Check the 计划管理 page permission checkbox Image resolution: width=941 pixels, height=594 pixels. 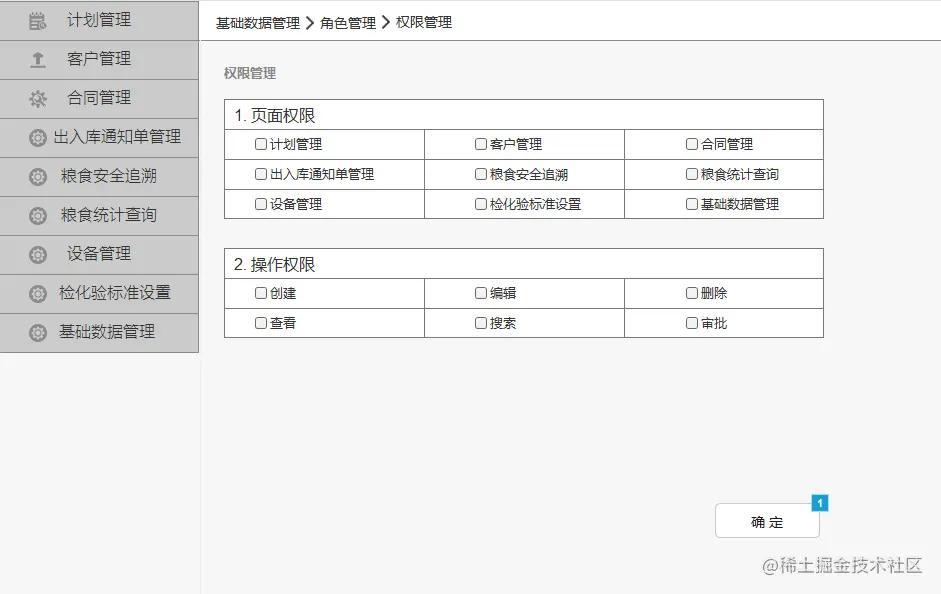260,144
